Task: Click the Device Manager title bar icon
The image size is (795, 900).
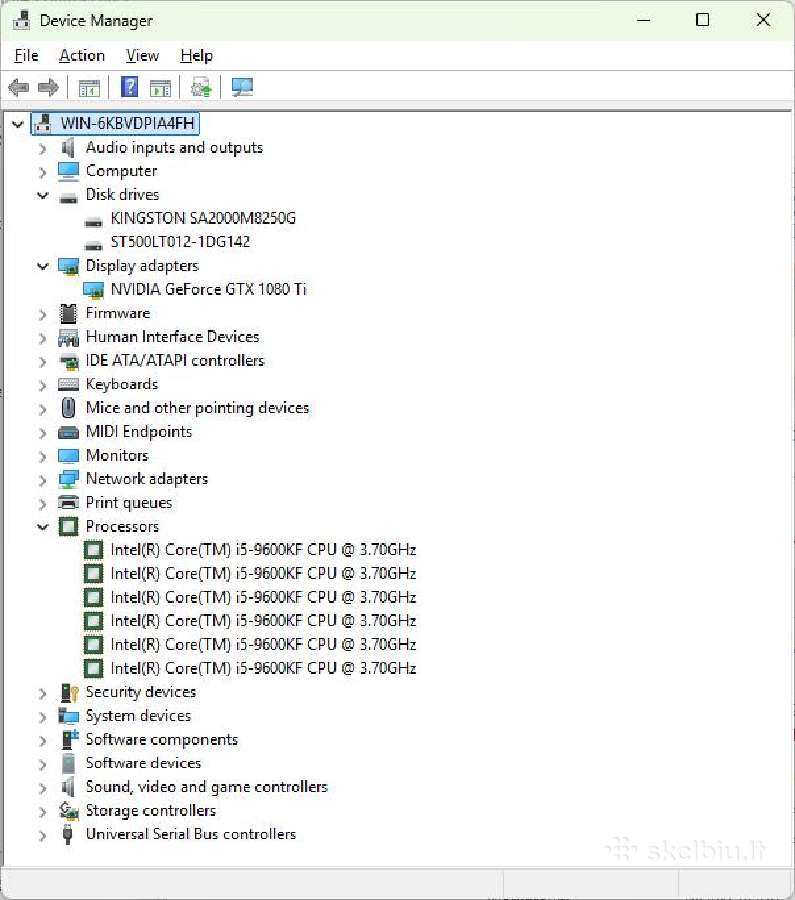Action: coord(21,20)
